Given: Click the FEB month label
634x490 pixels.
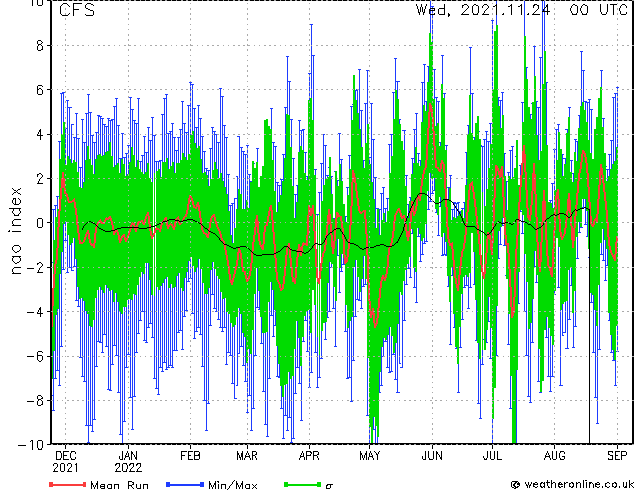Looking at the screenshot, I should 190,456.
